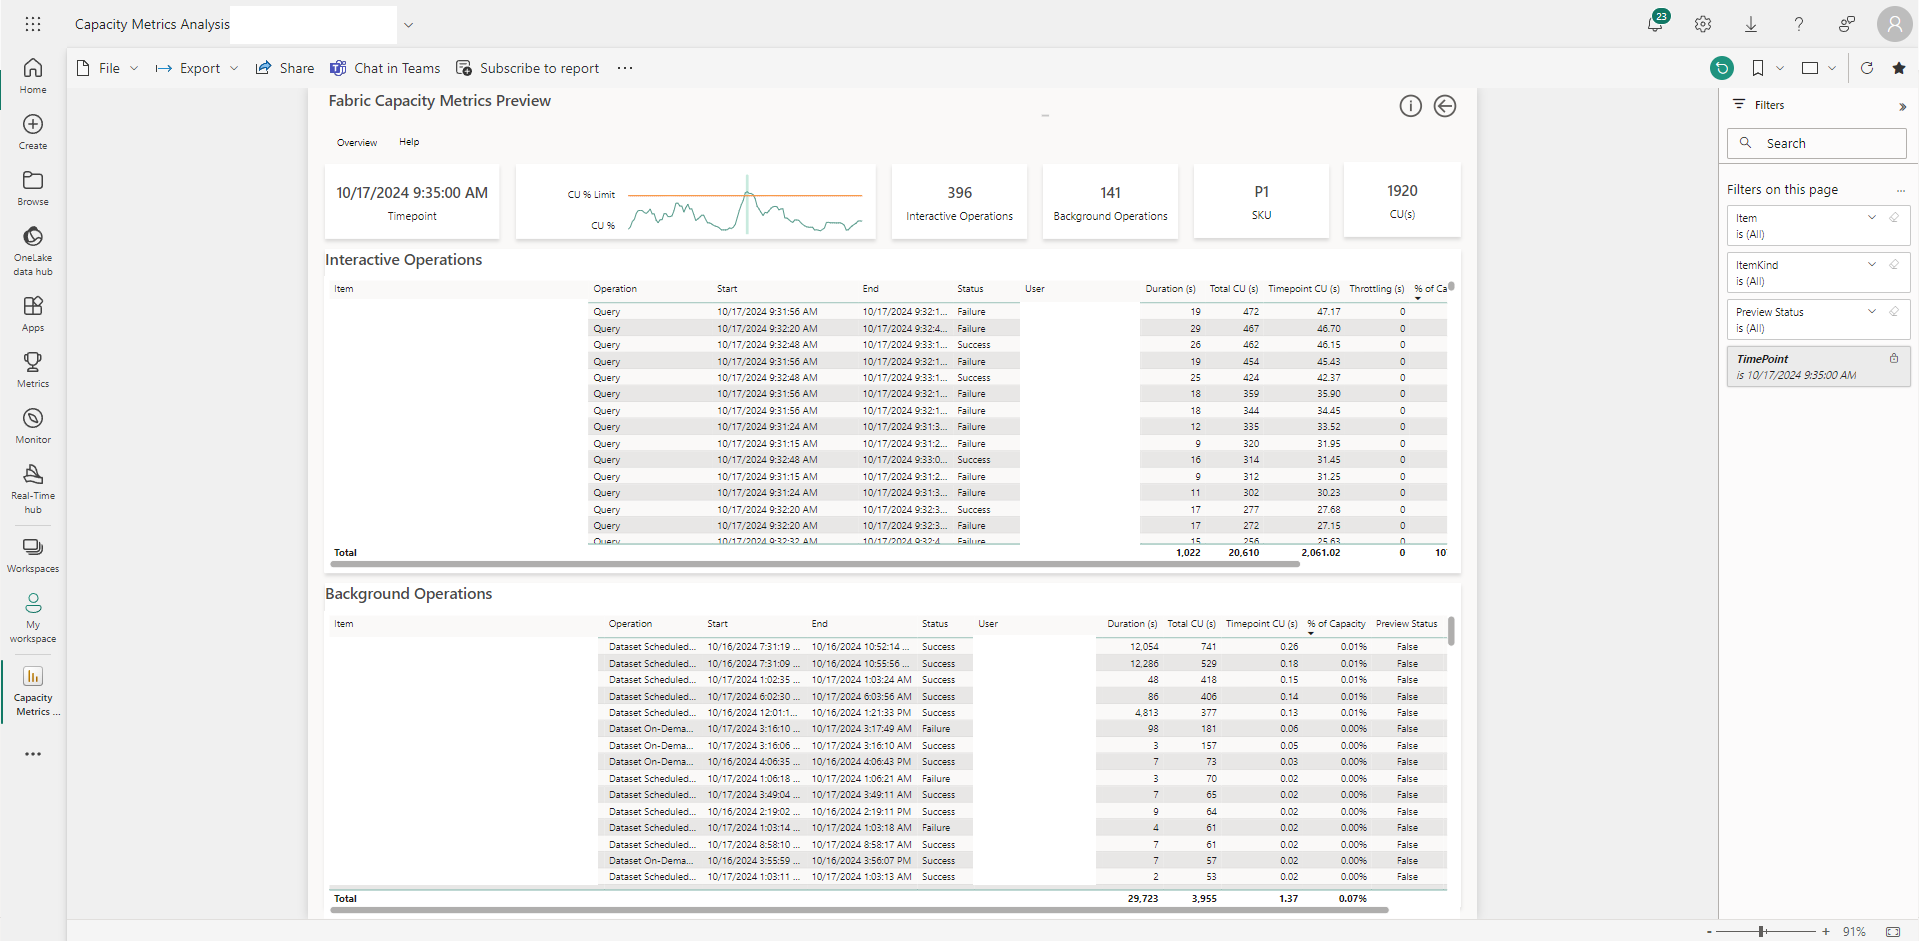The width and height of the screenshot is (1919, 941).
Task: Go to Home in the sidebar
Action: (x=33, y=76)
